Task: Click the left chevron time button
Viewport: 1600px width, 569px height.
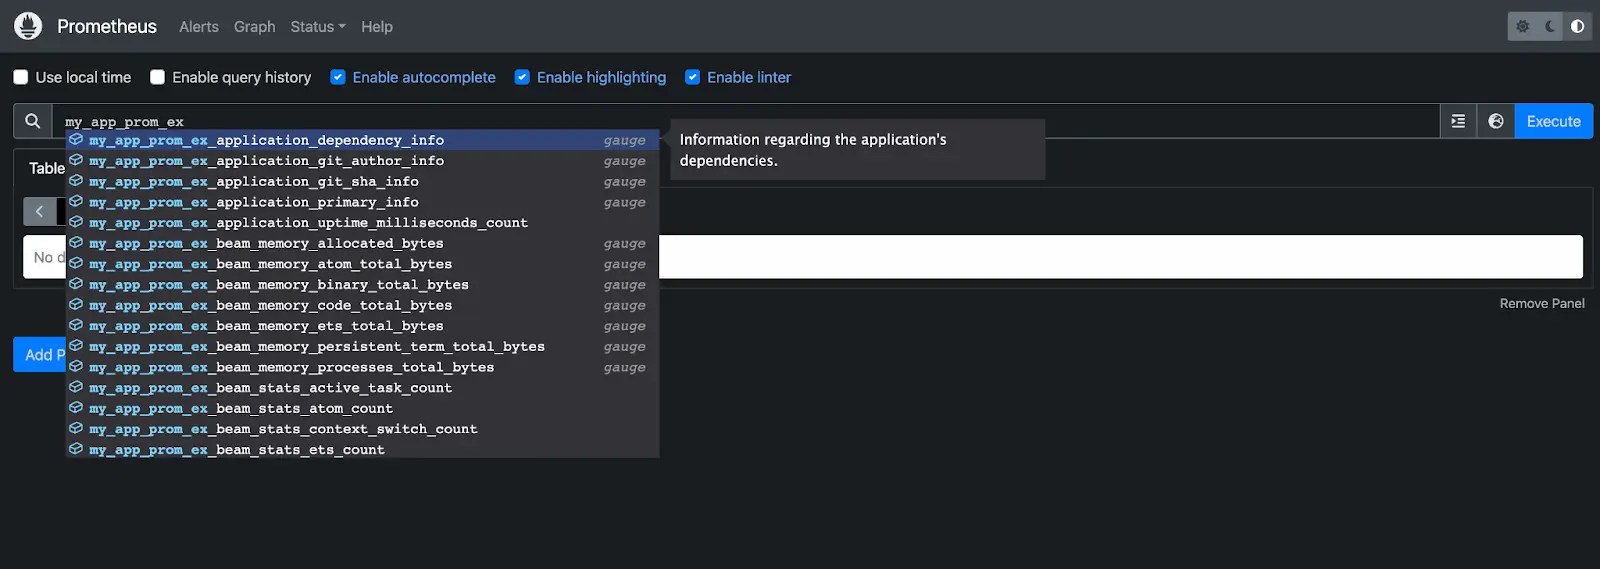Action: tap(40, 211)
